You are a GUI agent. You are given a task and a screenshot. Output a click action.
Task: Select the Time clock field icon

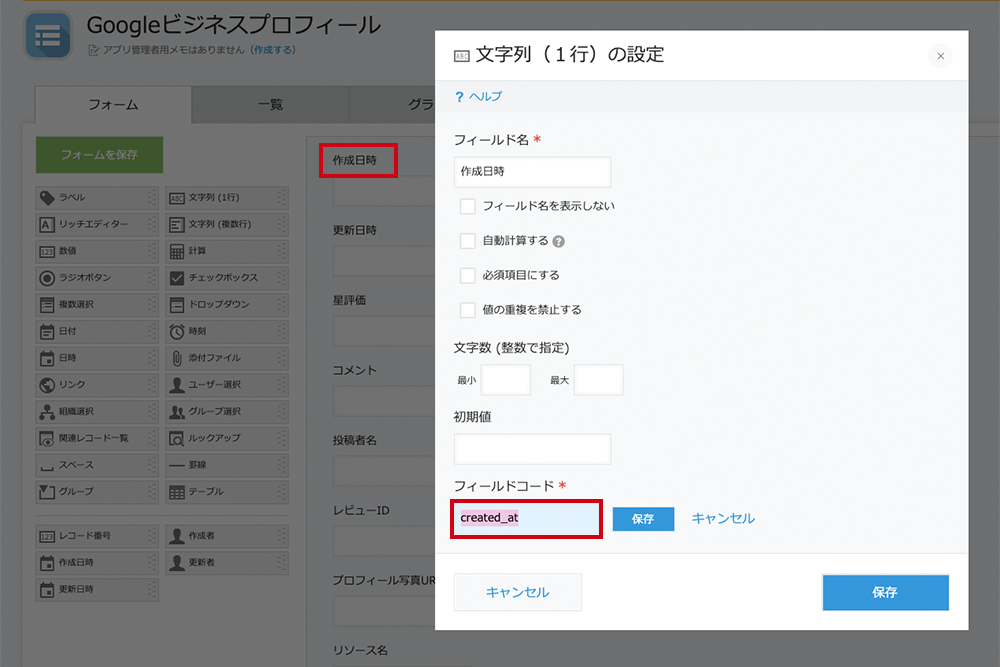pyautogui.click(x=176, y=331)
